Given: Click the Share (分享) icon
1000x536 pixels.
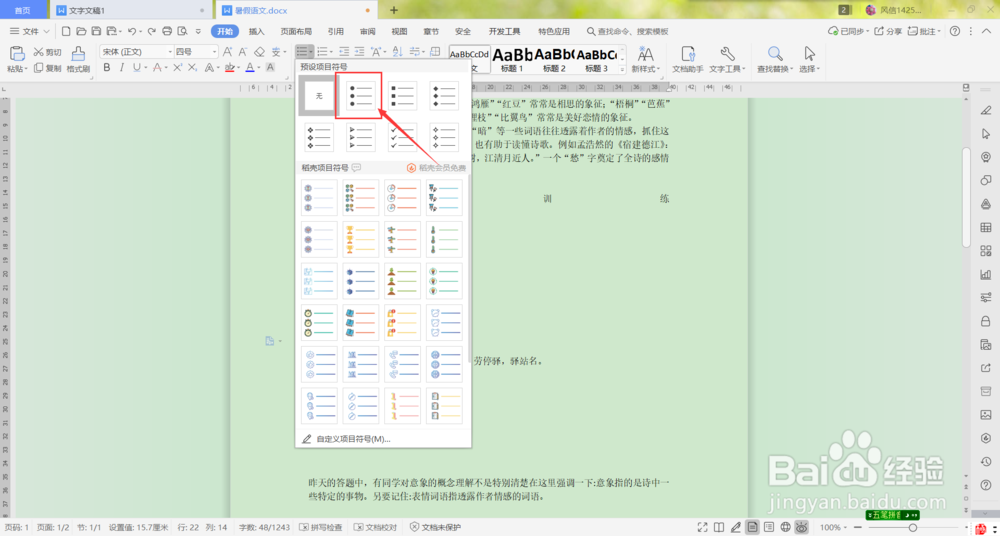Looking at the screenshot, I should click(888, 31).
